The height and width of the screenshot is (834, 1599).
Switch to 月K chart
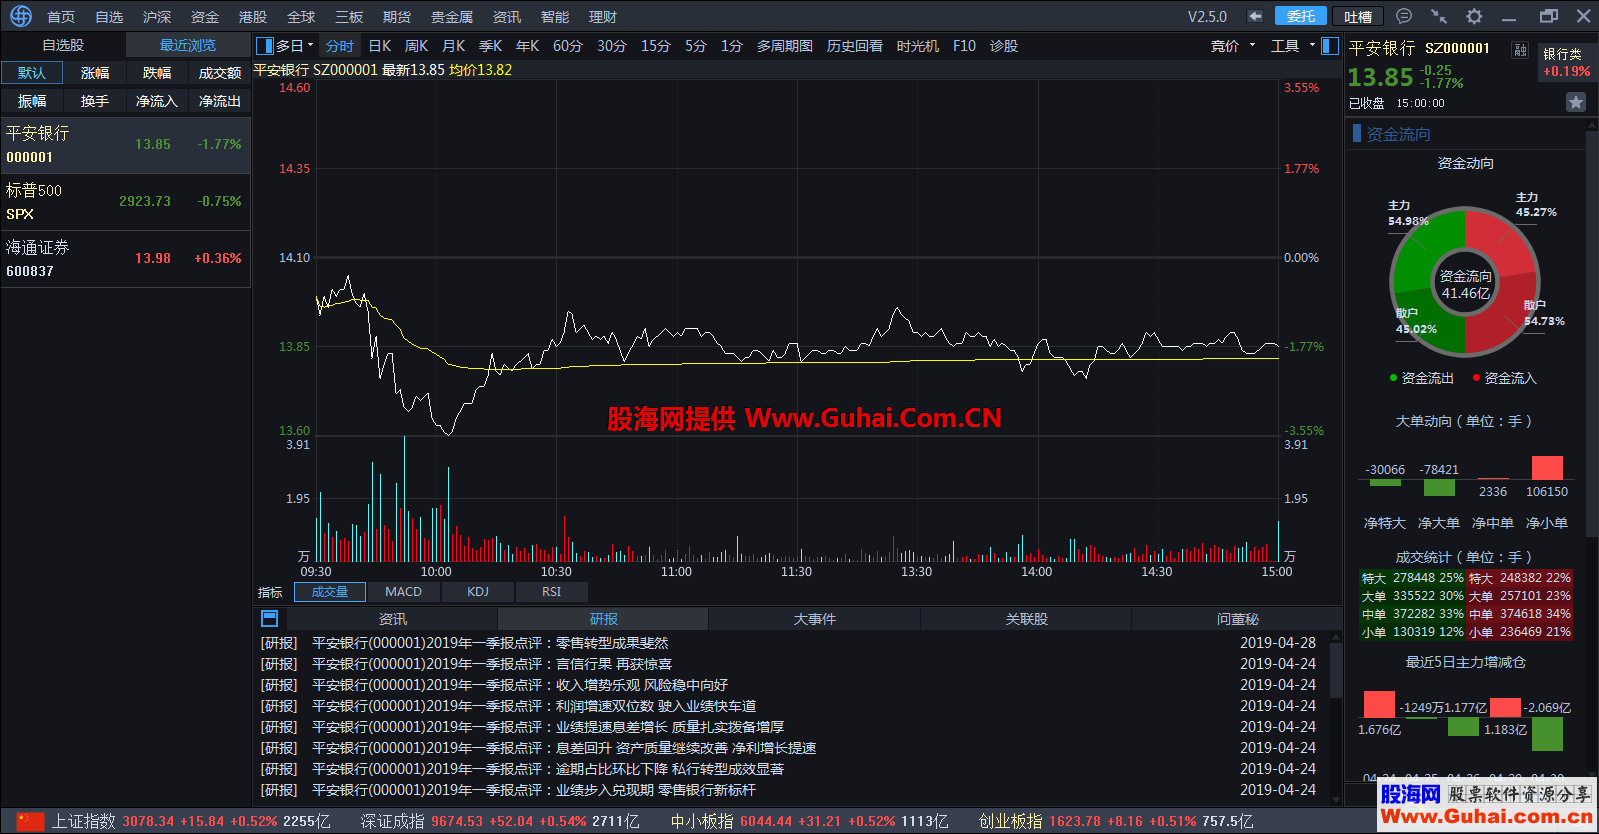click(x=453, y=46)
